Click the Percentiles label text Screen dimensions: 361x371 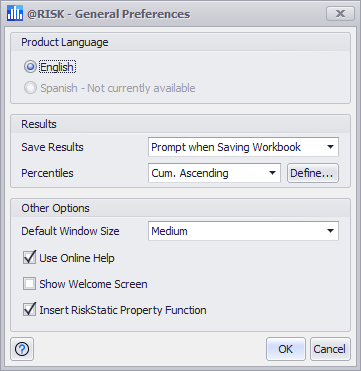coord(47,173)
